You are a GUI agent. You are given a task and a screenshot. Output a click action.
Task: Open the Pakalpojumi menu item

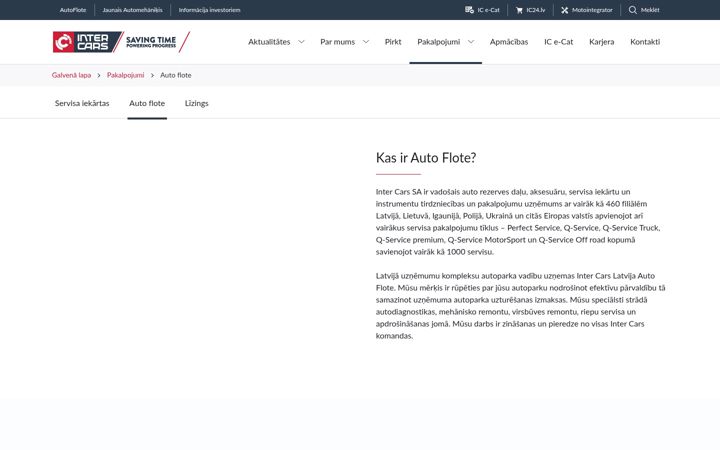pyautogui.click(x=439, y=42)
